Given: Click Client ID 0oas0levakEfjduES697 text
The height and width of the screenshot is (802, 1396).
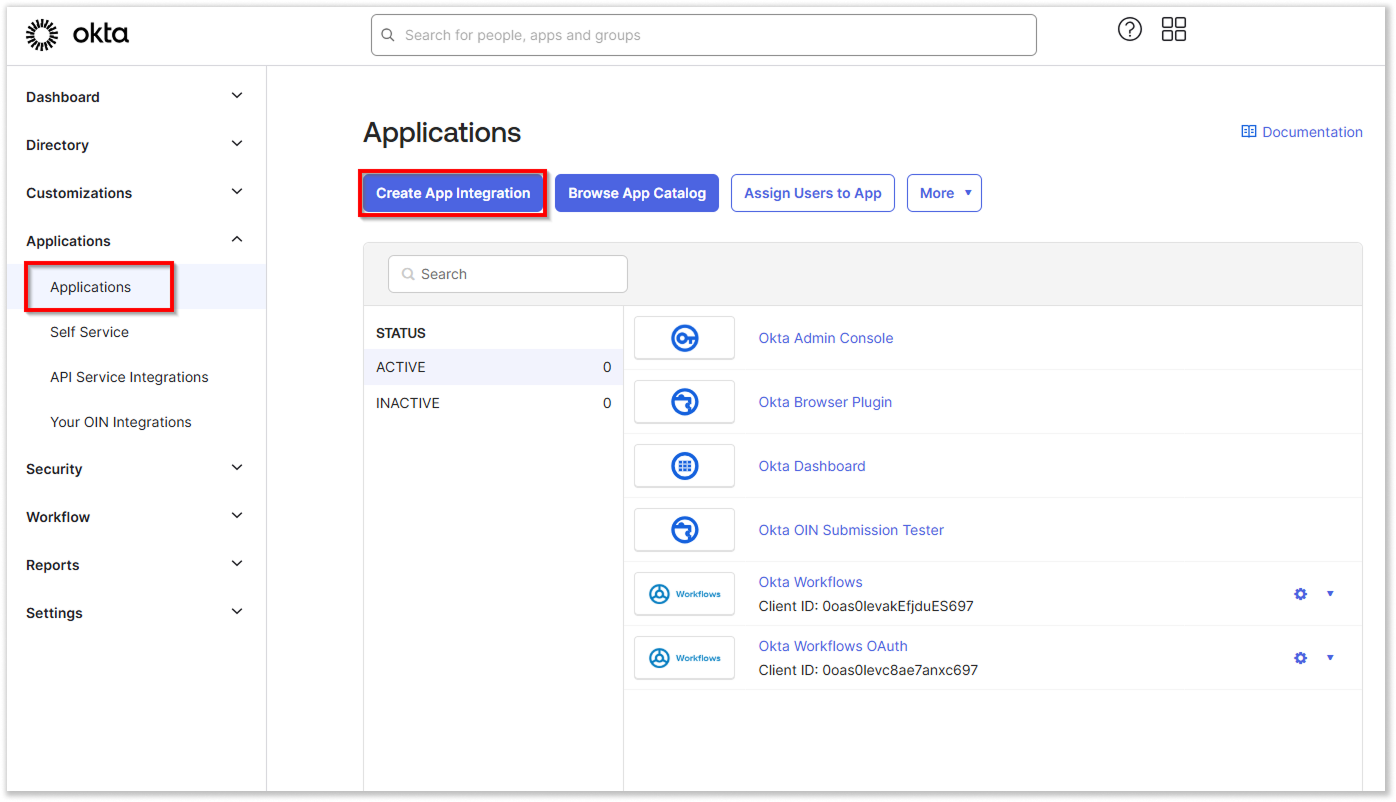Looking at the screenshot, I should (866, 606).
